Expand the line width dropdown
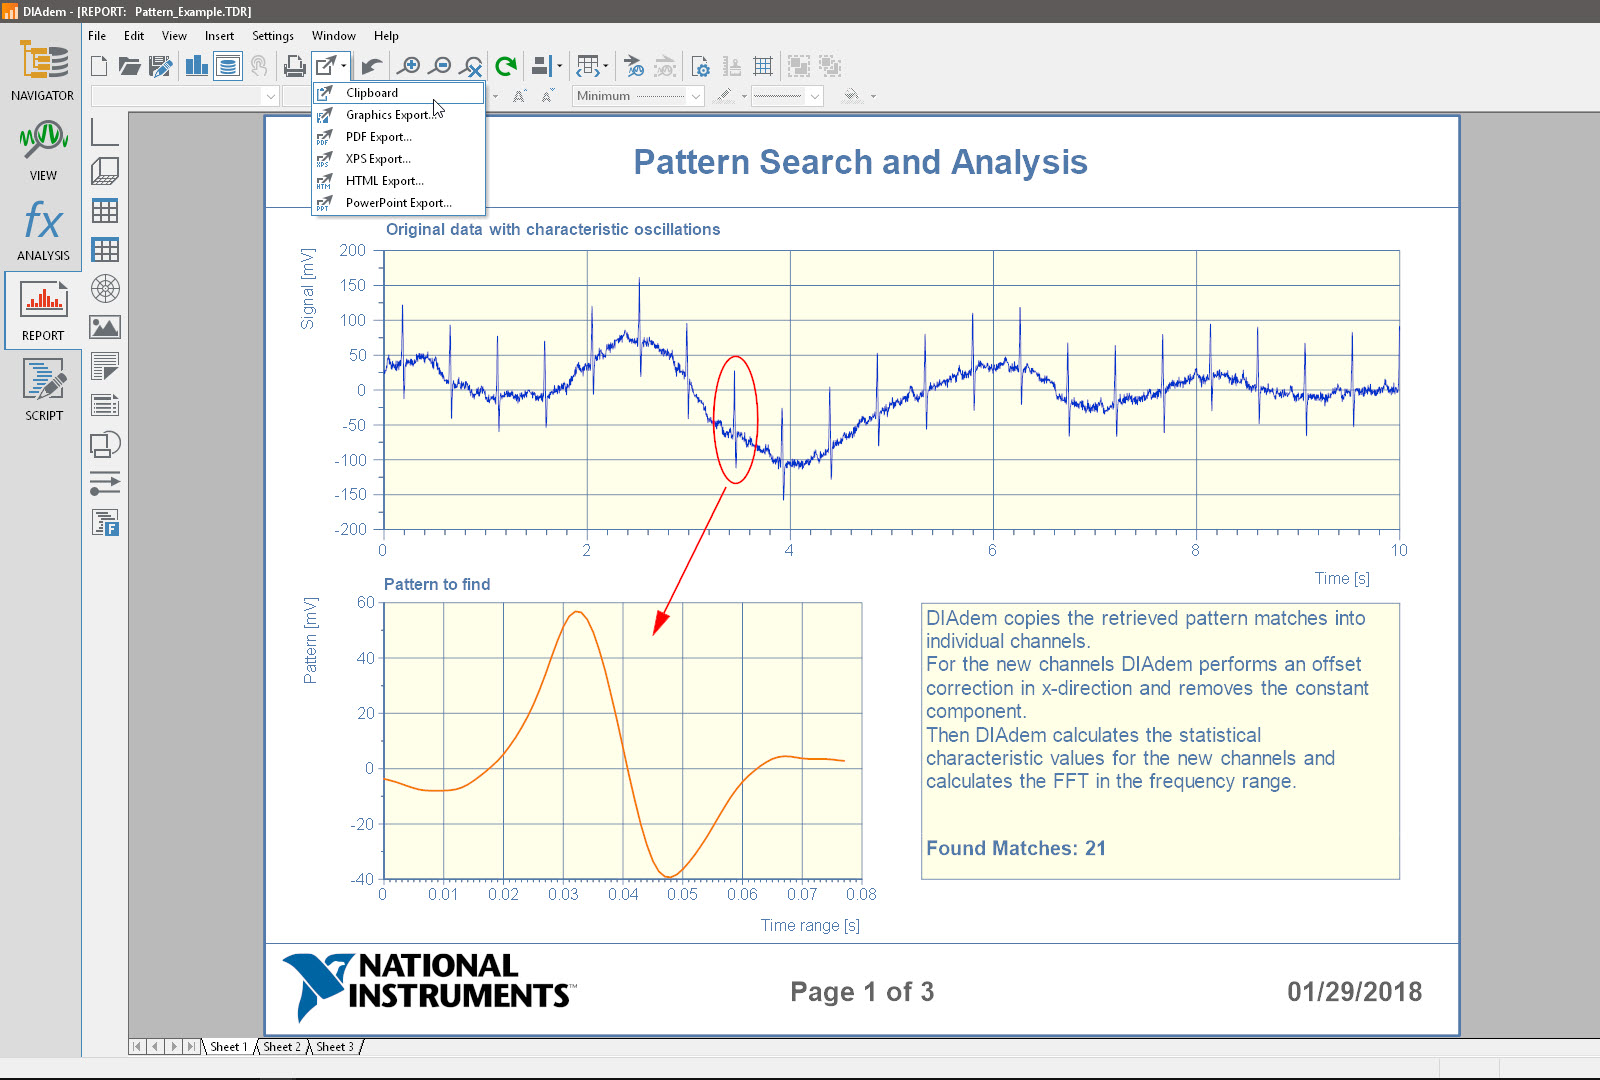The image size is (1600, 1080). (815, 96)
